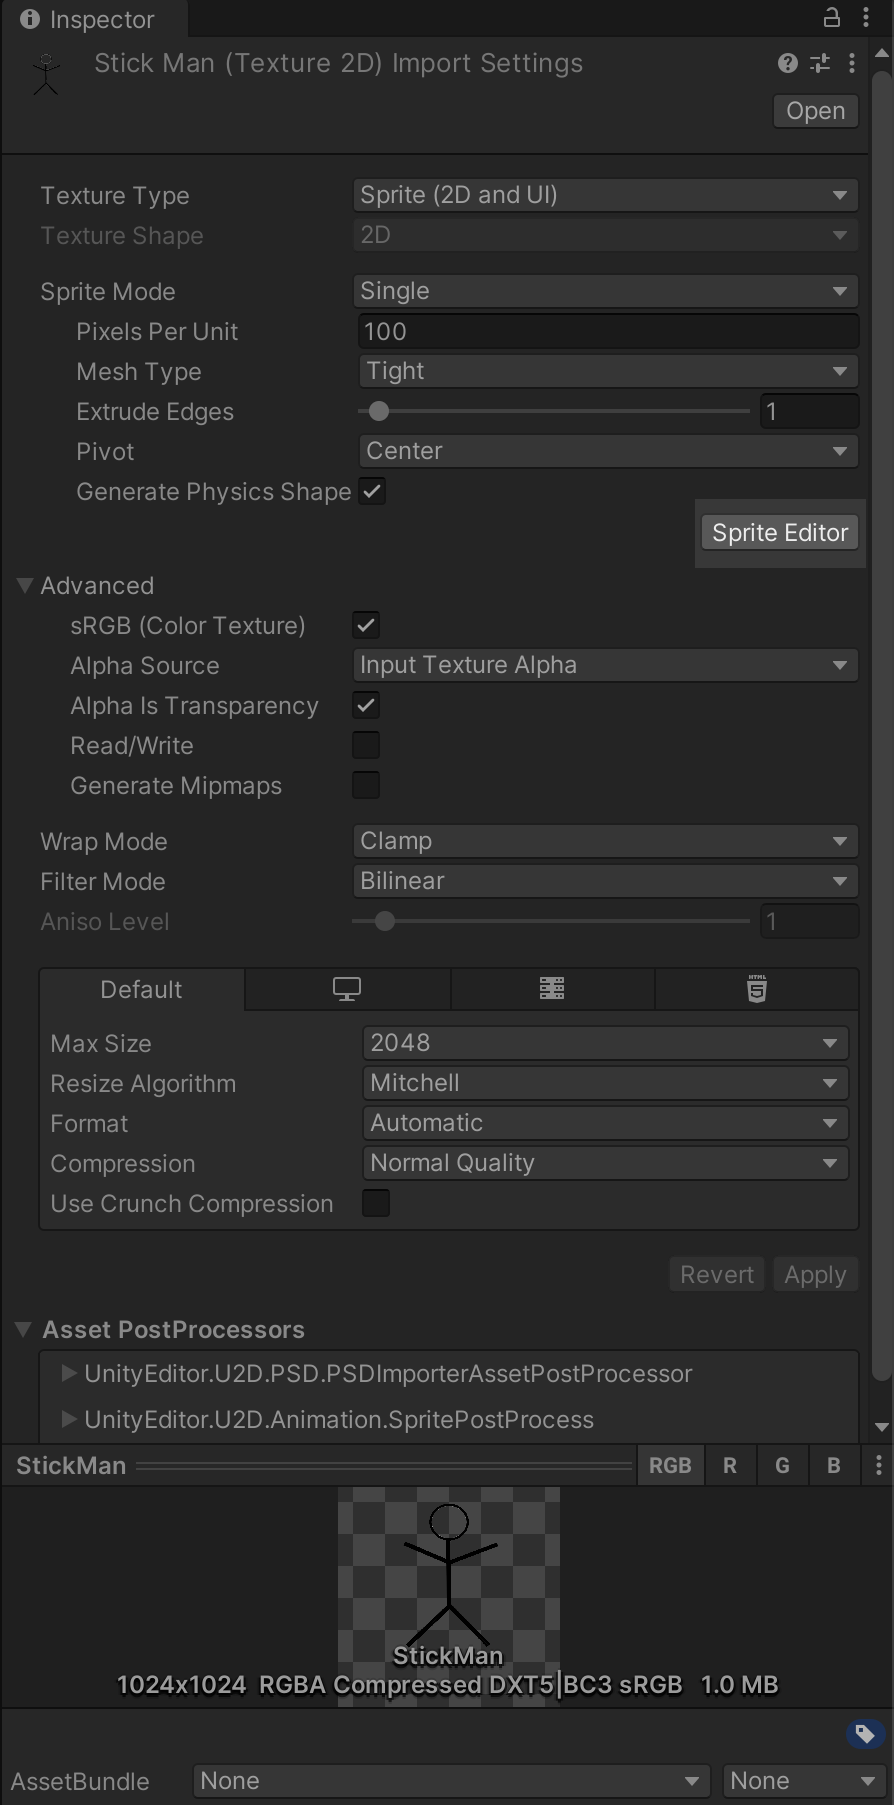Viewport: 894px width, 1805px height.
Task: Open the Texture Type dropdown
Action: coord(606,195)
